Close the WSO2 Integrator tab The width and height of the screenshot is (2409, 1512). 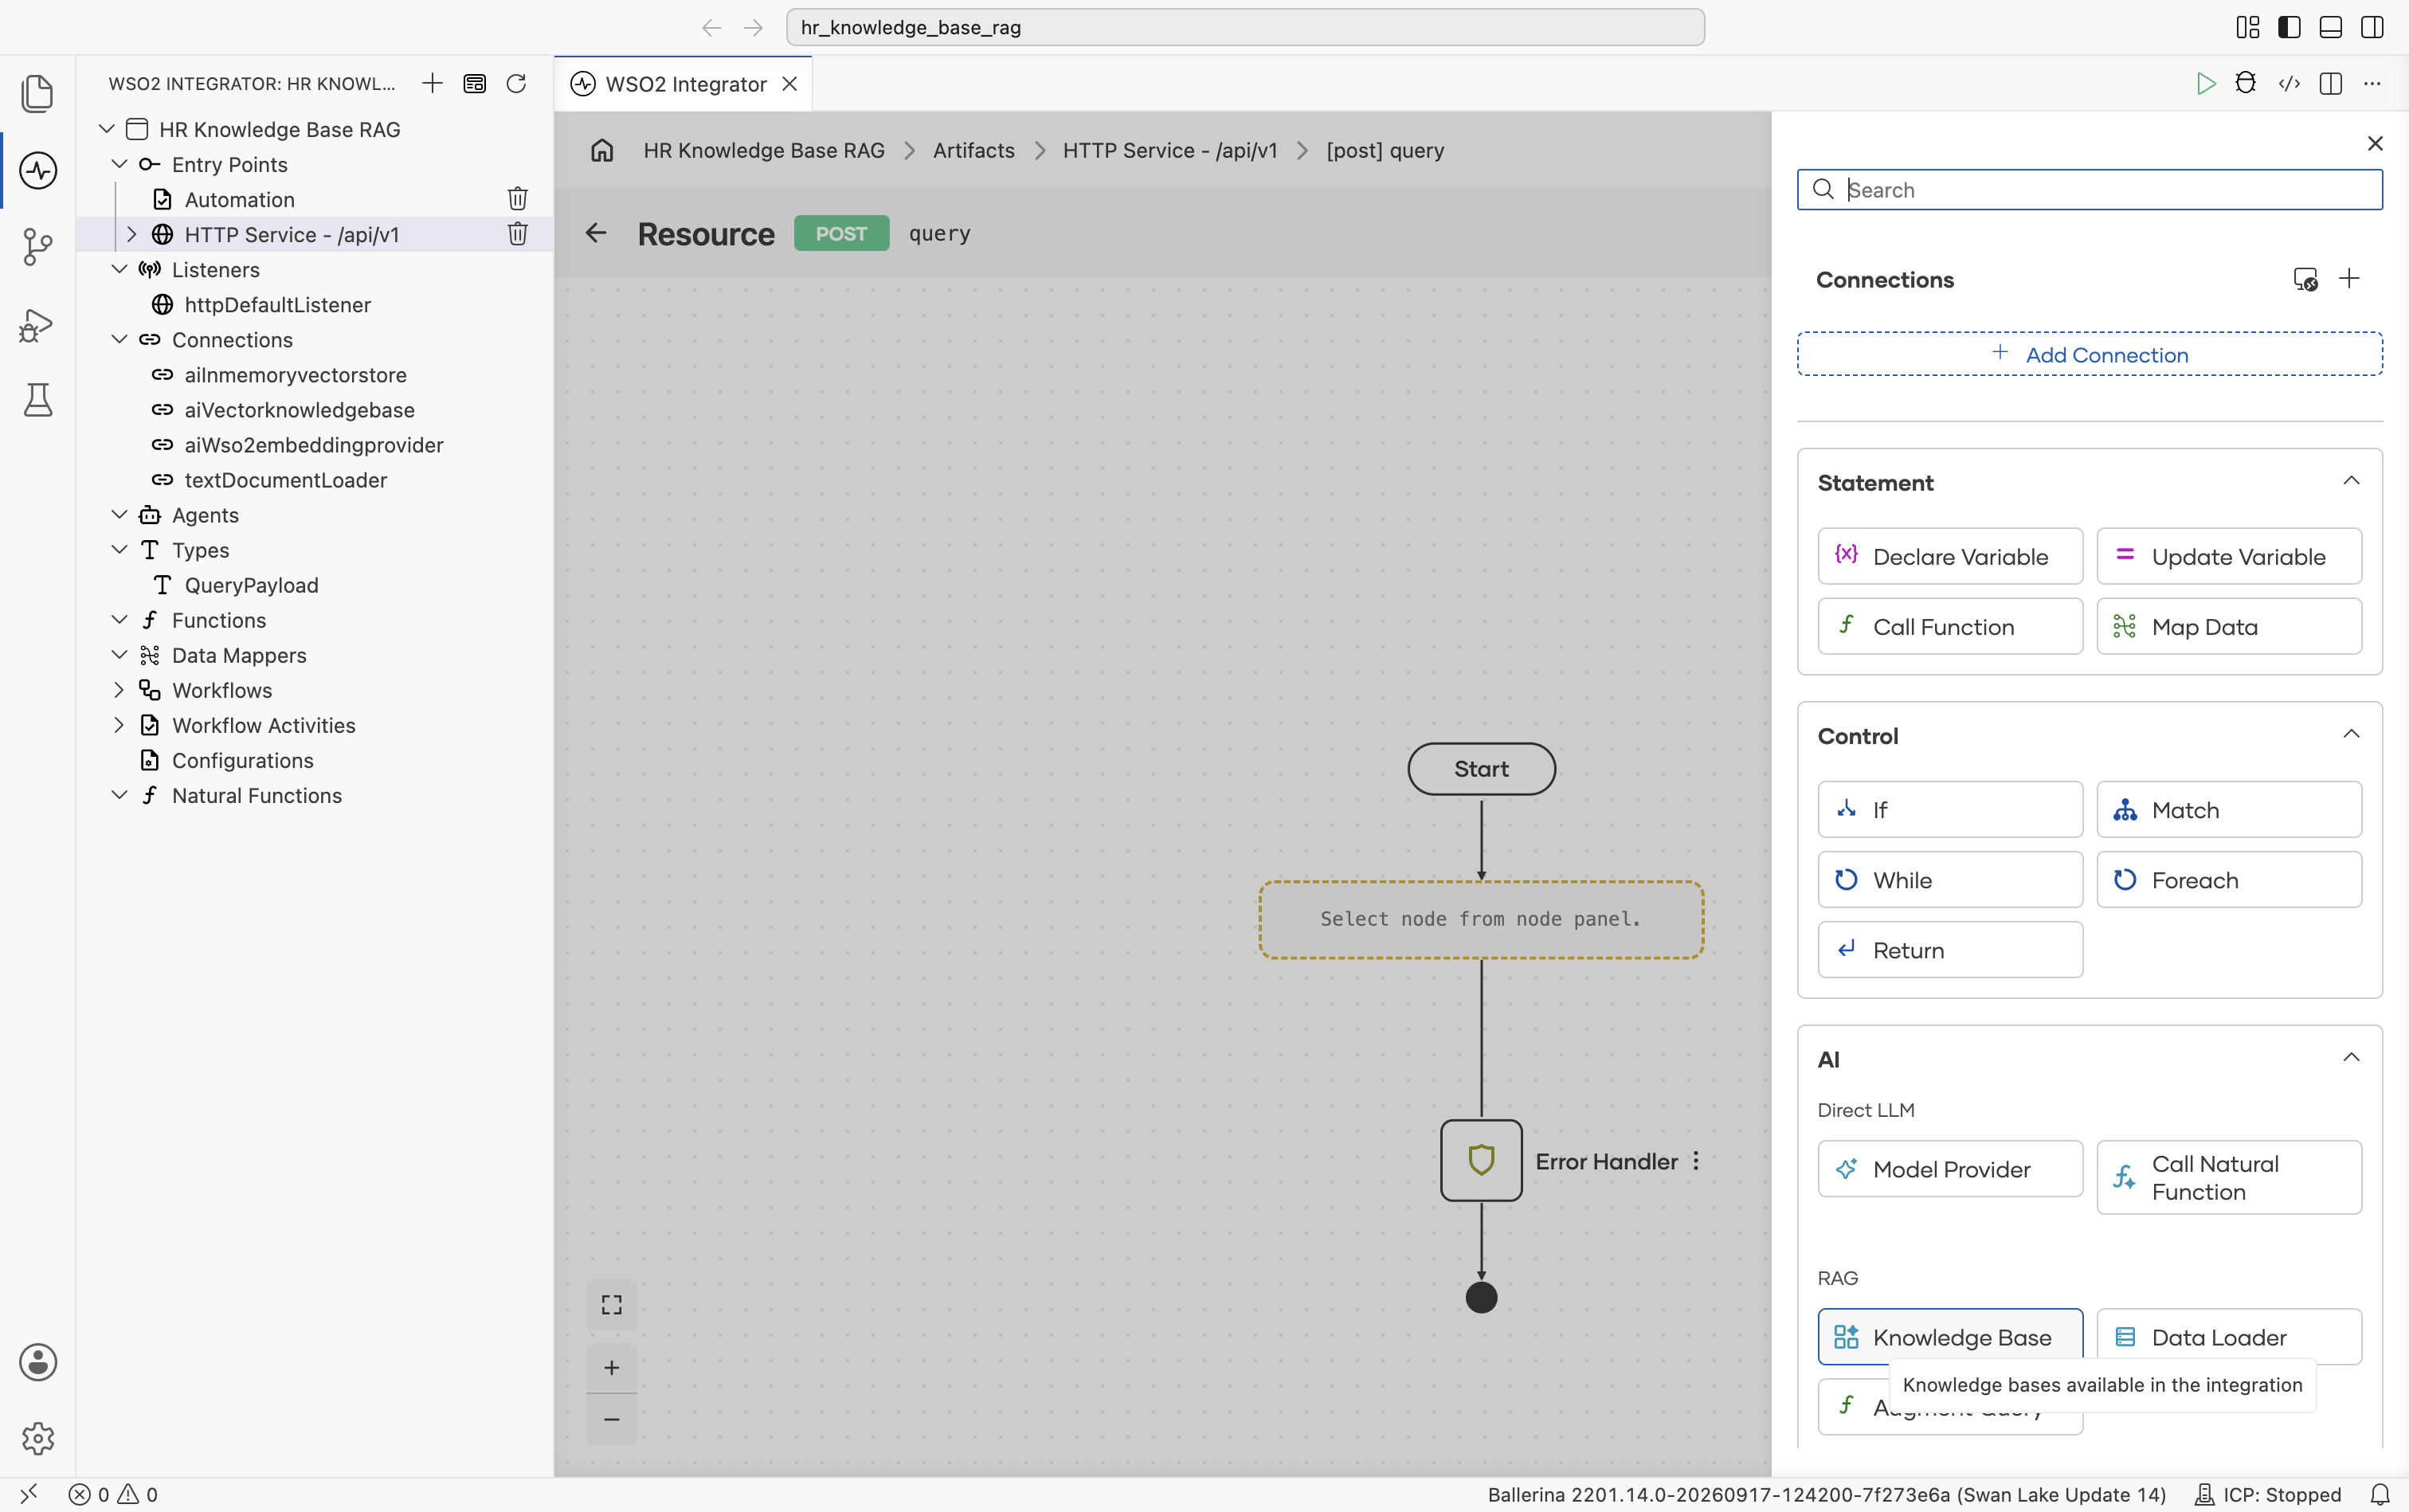[790, 83]
